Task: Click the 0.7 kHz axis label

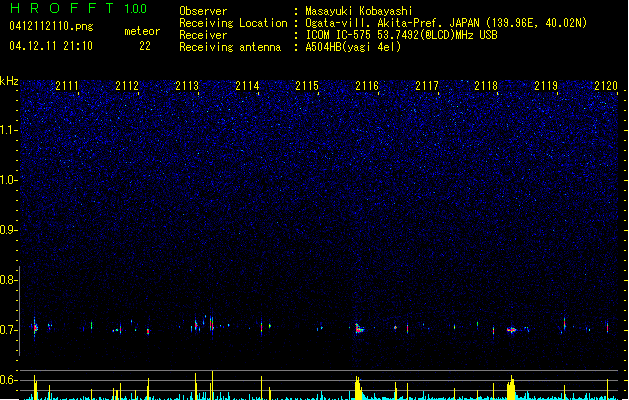Action: pos(8,330)
